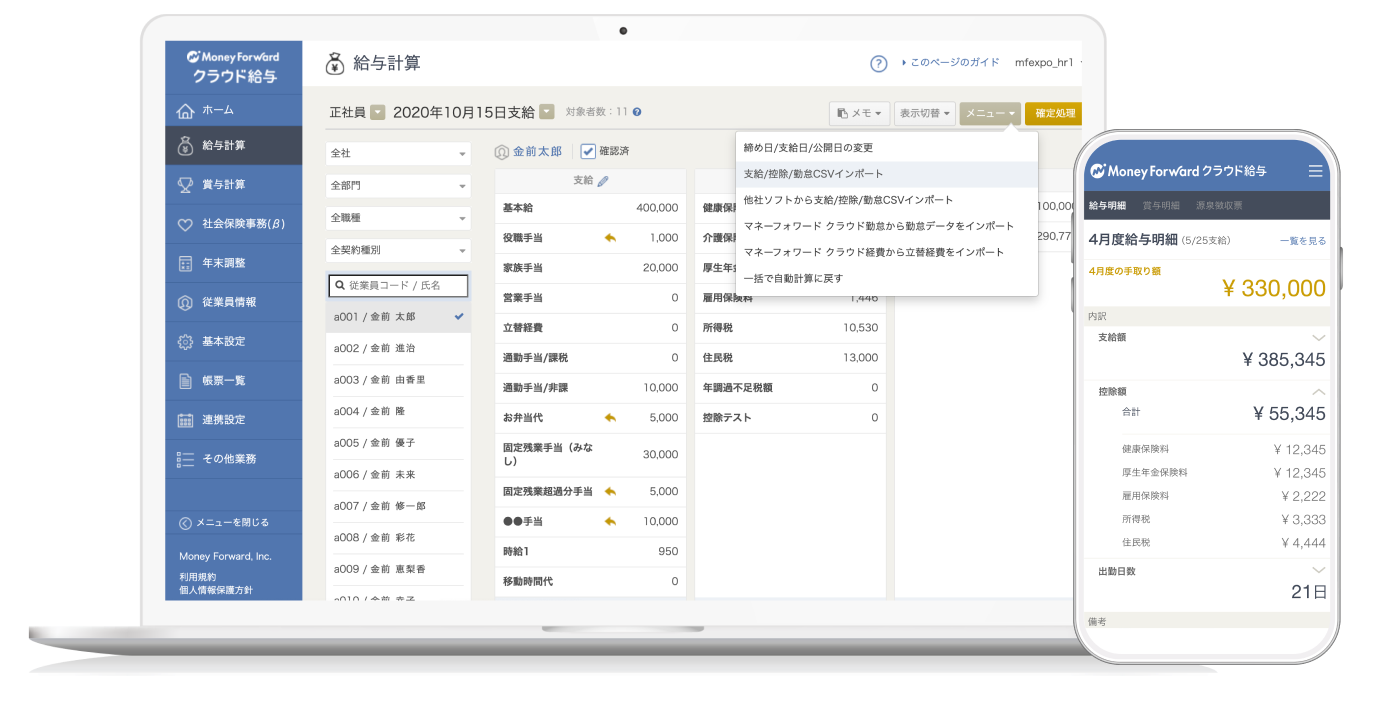The height and width of the screenshot is (705, 1384).
Task: Open the phone hamburger menu icon
Action: [x=1315, y=172]
